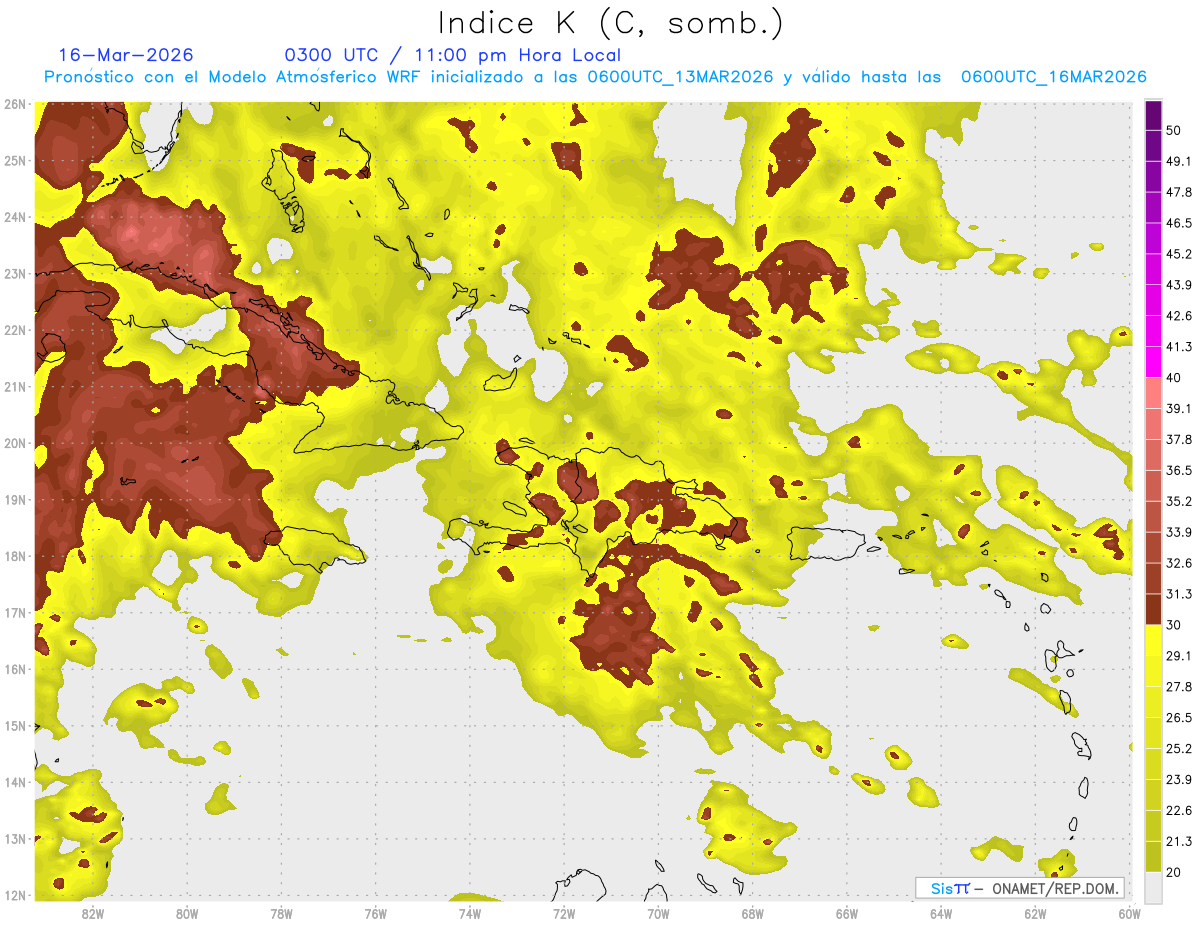1200x927 pixels.
Task: Click the 35.2 value label on legend
Action: pyautogui.click(x=1178, y=501)
